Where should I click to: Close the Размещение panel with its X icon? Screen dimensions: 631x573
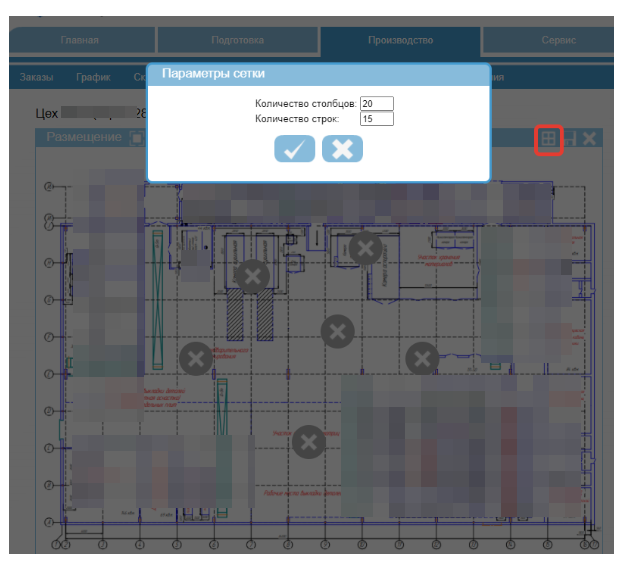[x=590, y=138]
